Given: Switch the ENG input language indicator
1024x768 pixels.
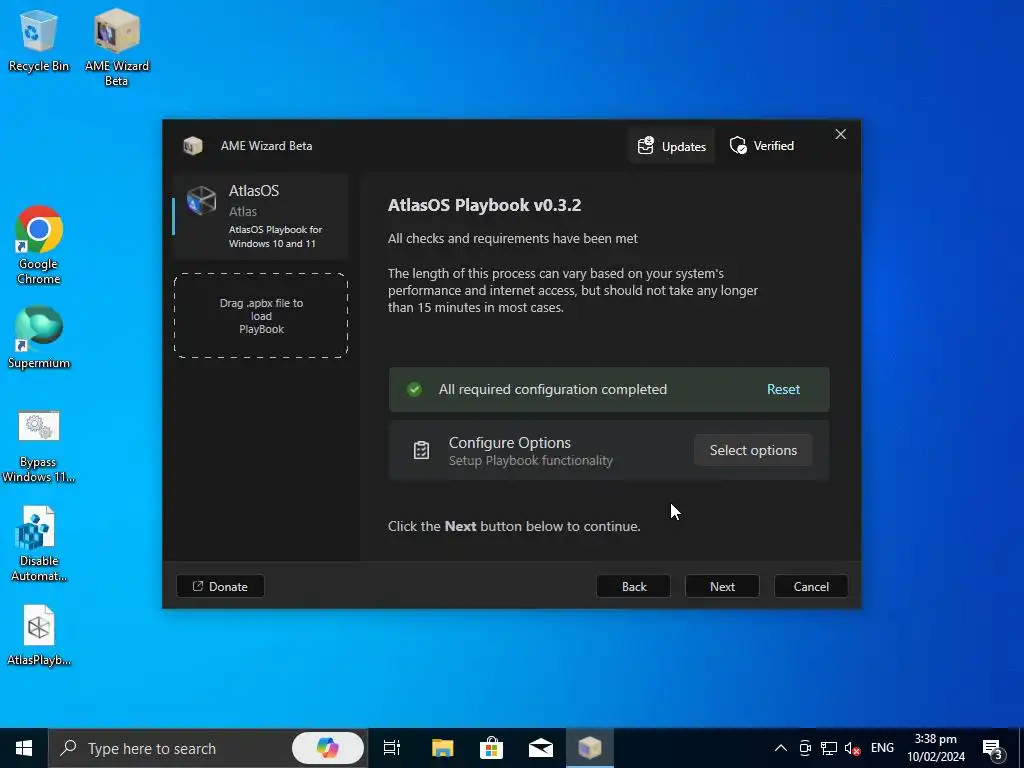Looking at the screenshot, I should point(882,748).
